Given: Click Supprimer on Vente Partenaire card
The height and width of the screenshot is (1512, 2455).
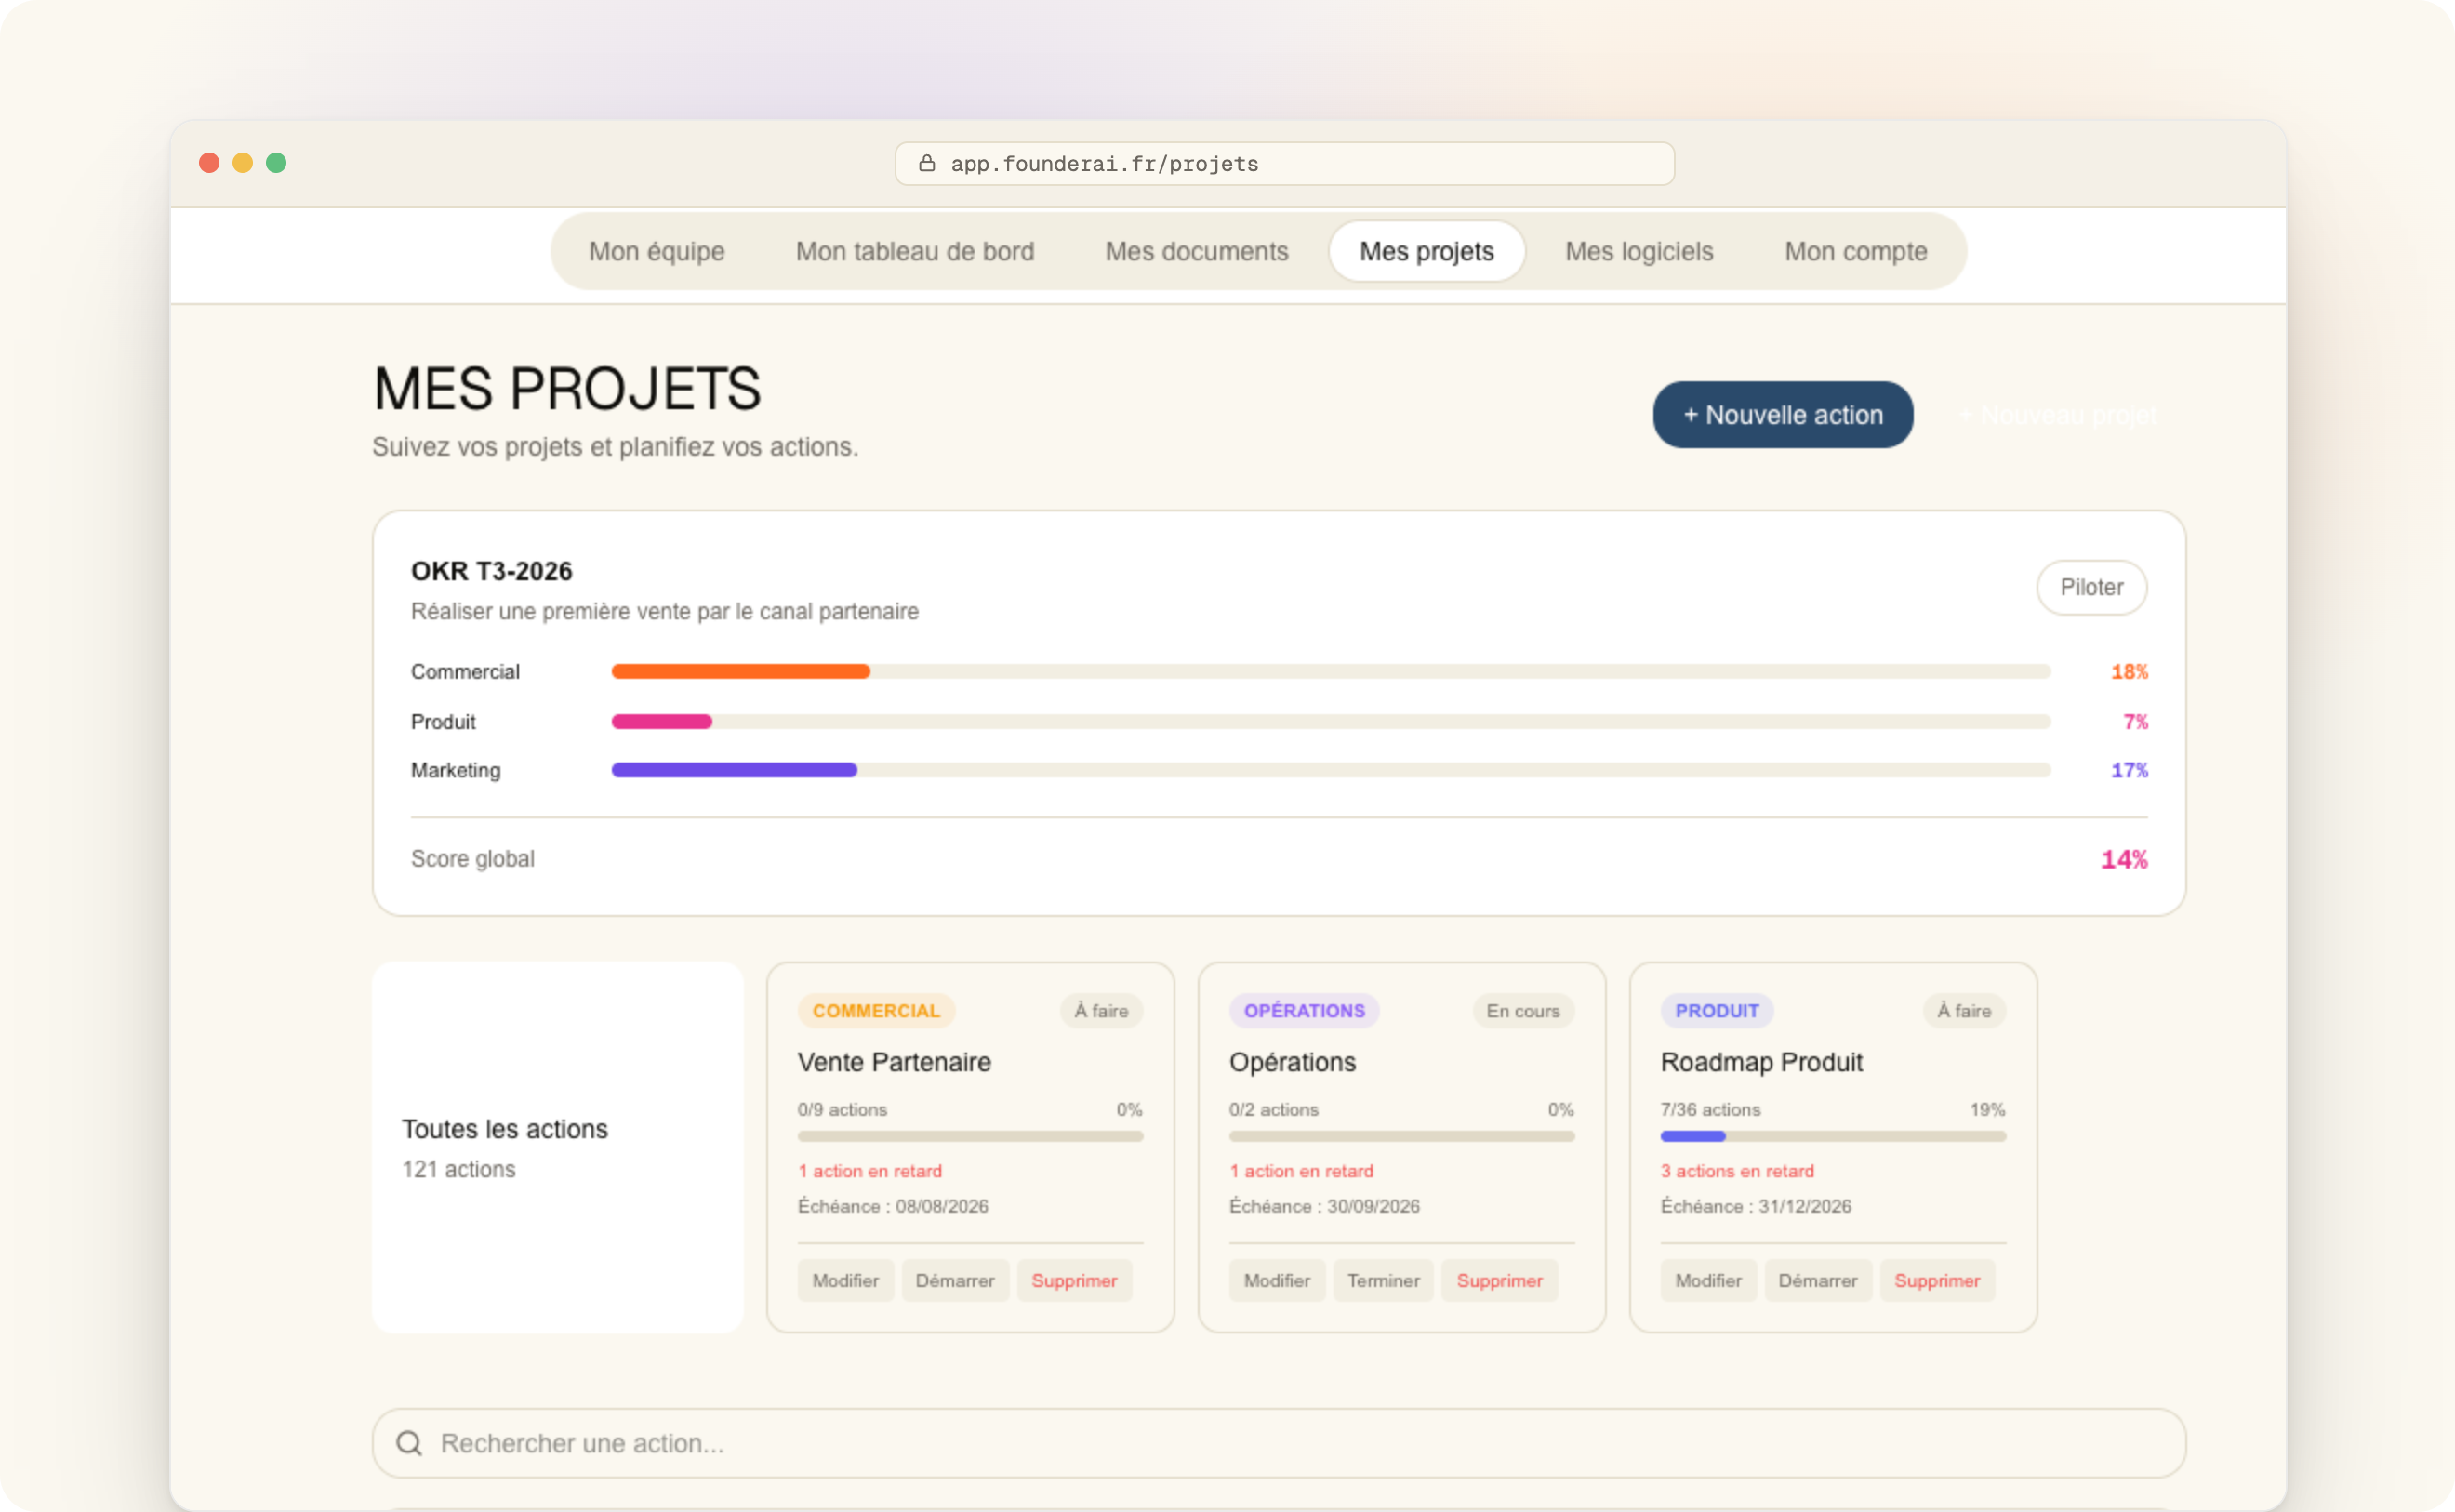Looking at the screenshot, I should click(x=1074, y=1281).
